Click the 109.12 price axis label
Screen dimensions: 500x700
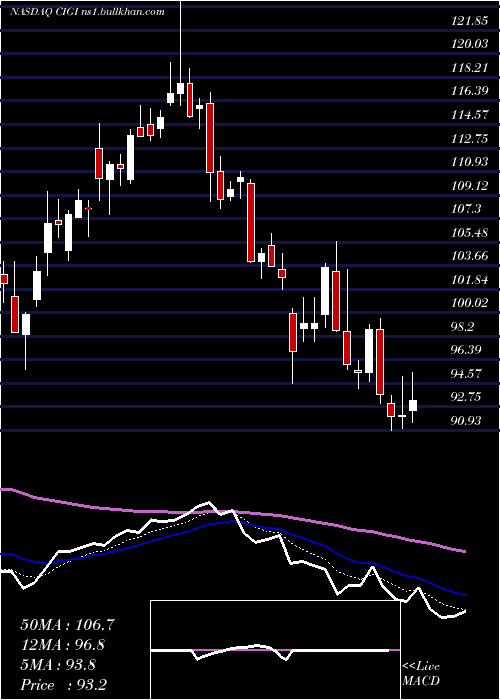point(468,185)
